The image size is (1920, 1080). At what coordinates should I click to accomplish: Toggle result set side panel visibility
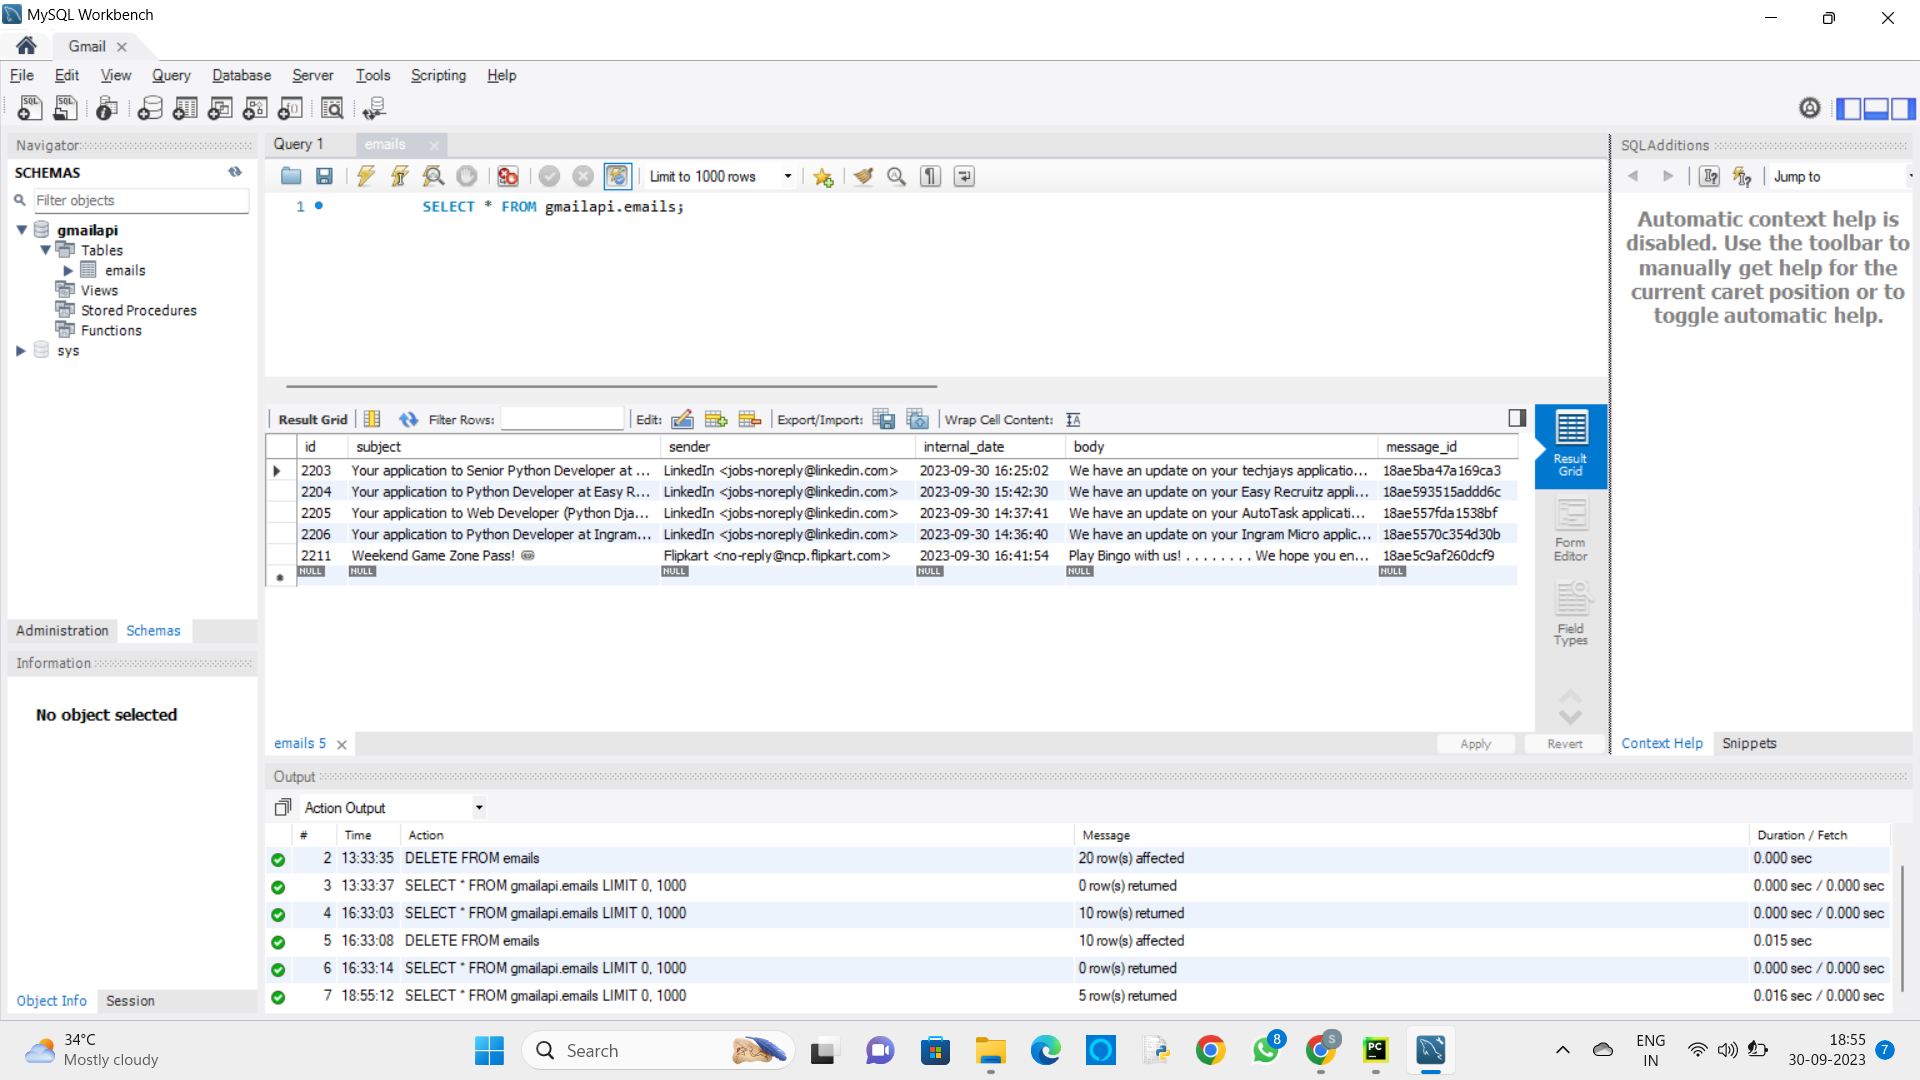[x=1517, y=418]
